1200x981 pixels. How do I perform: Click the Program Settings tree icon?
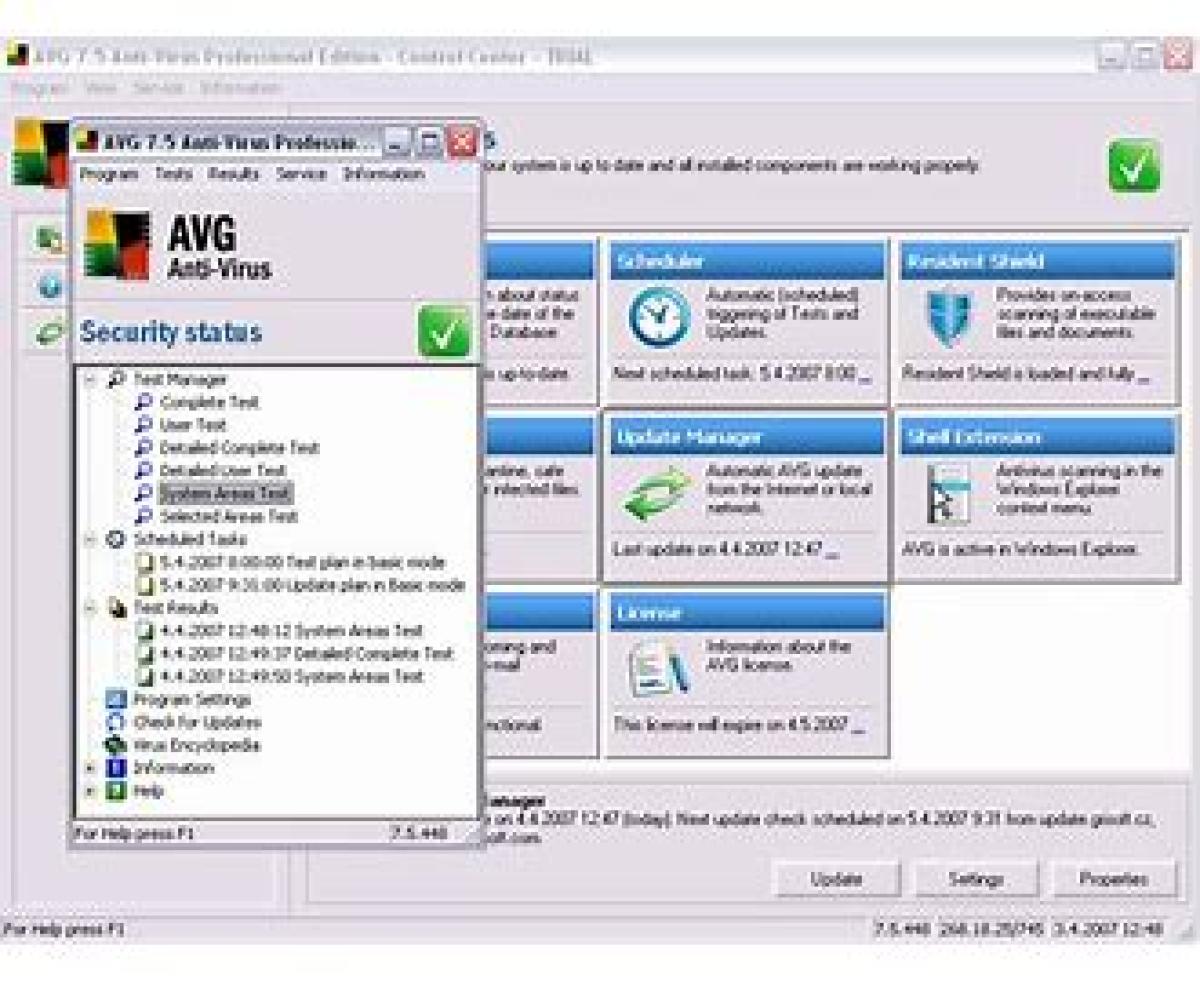pyautogui.click(x=117, y=699)
